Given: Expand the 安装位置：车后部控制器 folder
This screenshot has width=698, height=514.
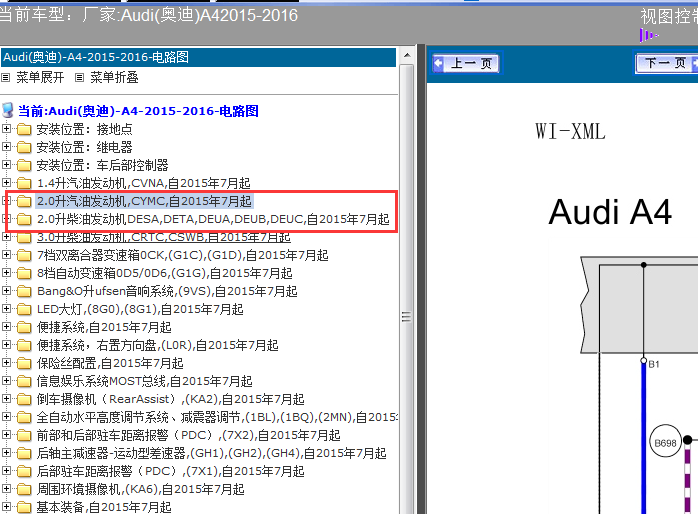Looking at the screenshot, I should pos(6,165).
